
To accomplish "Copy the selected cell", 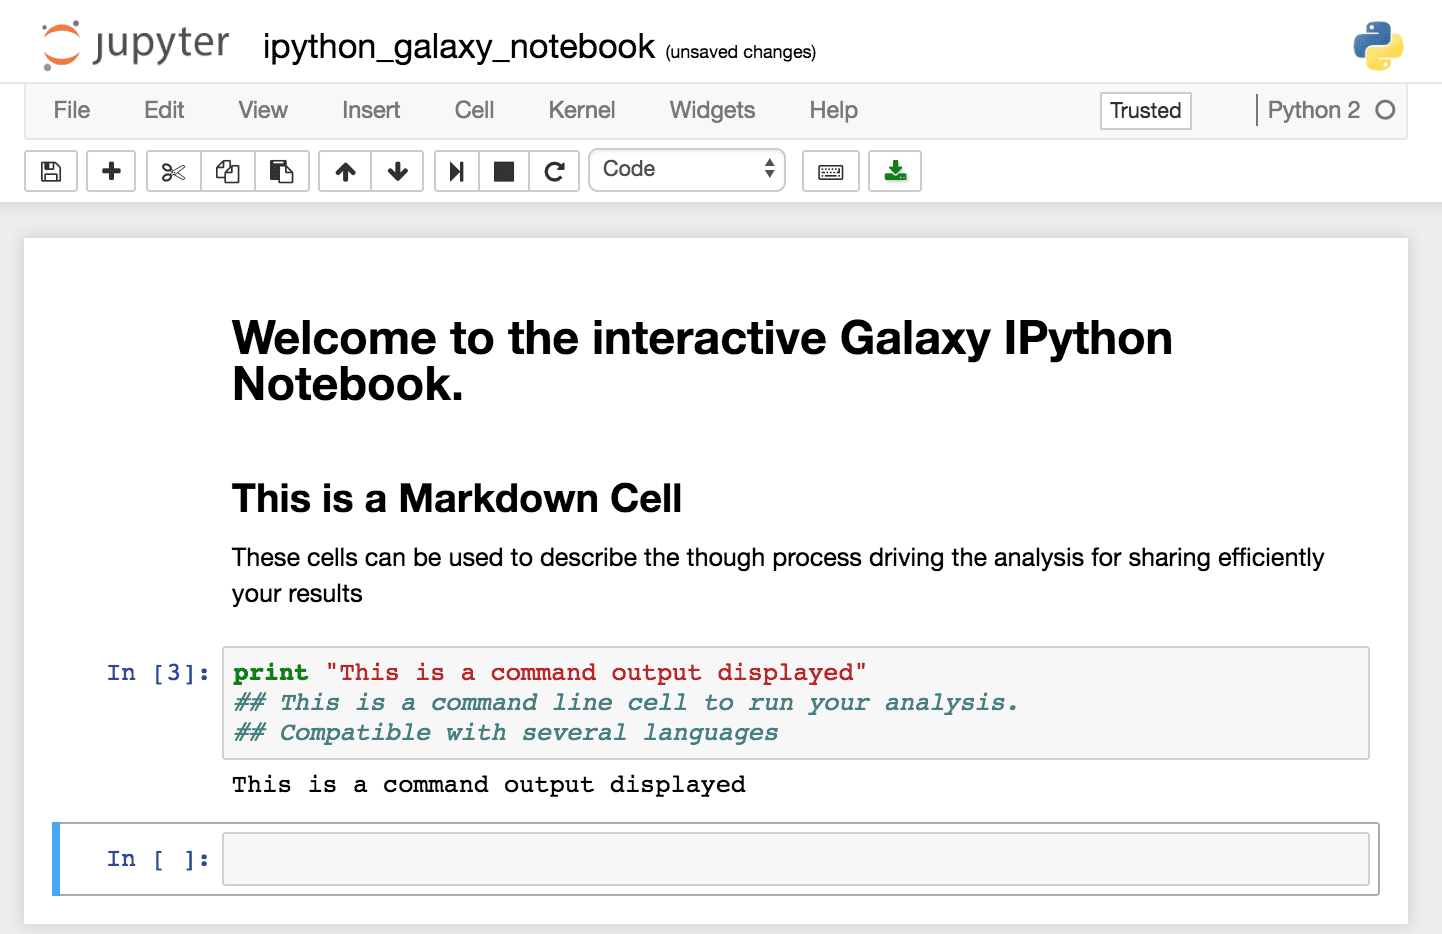I will pyautogui.click(x=227, y=170).
